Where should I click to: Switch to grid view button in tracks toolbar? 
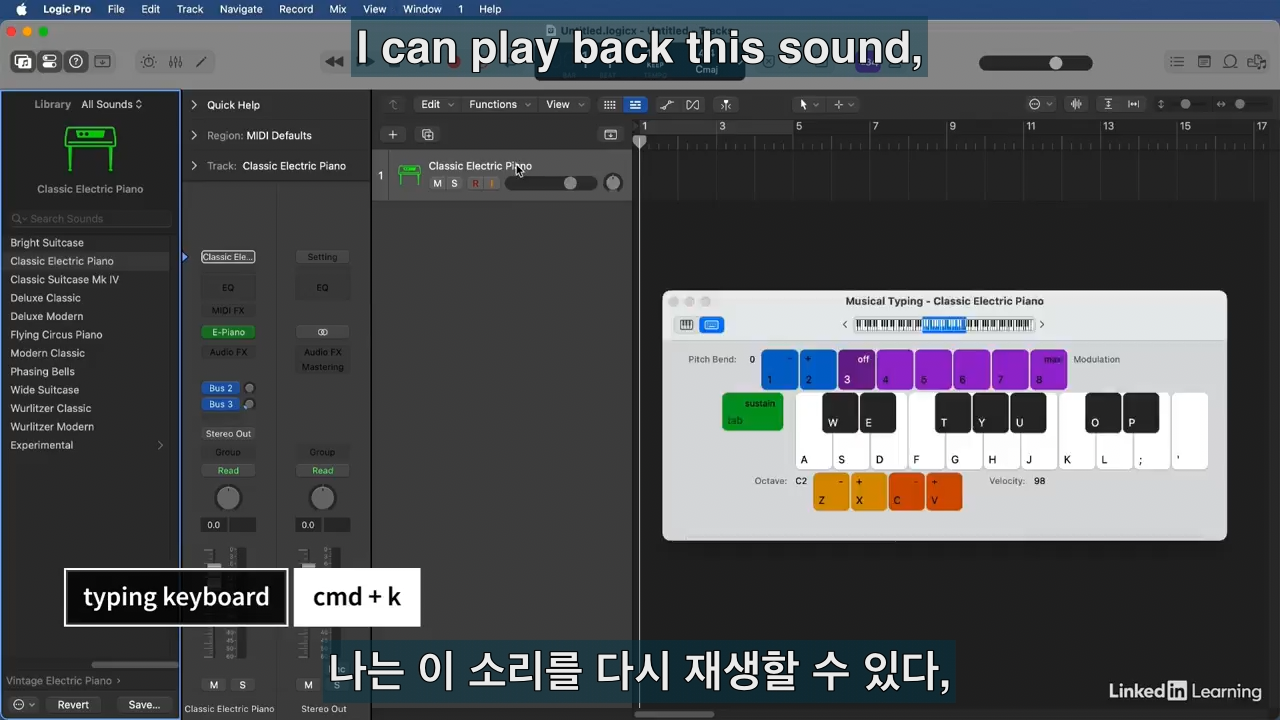pyautogui.click(x=609, y=104)
